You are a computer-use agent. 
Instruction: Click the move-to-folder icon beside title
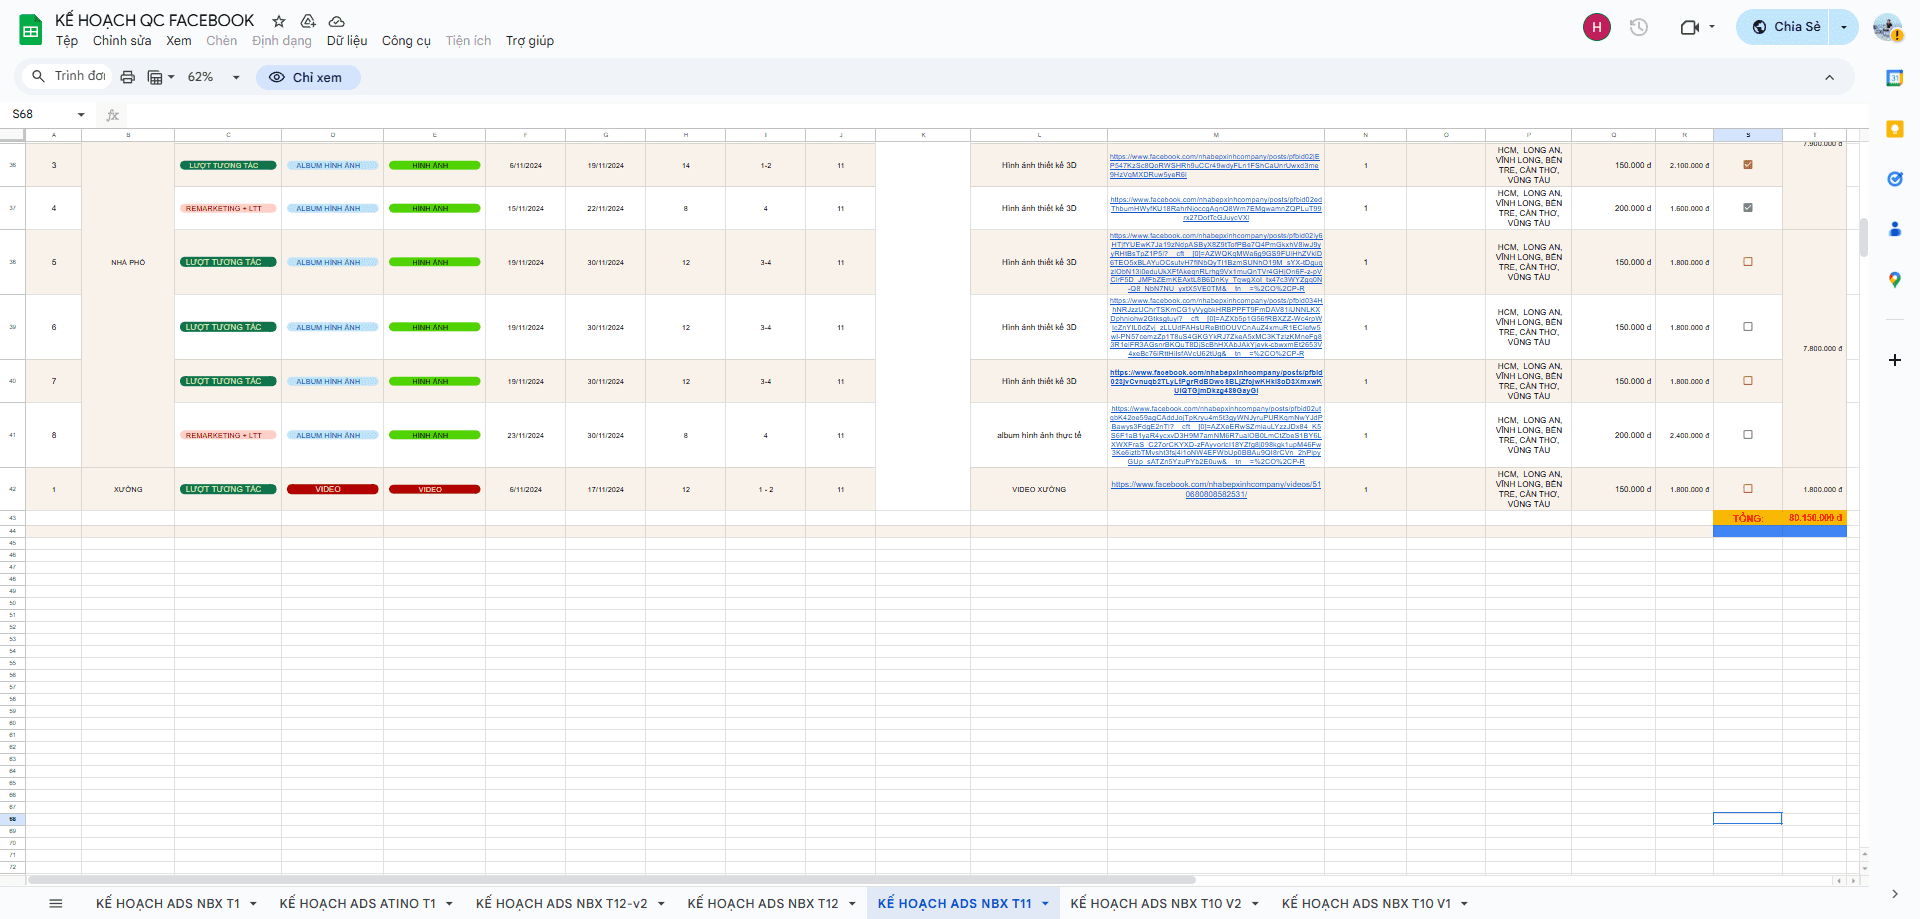click(x=308, y=21)
